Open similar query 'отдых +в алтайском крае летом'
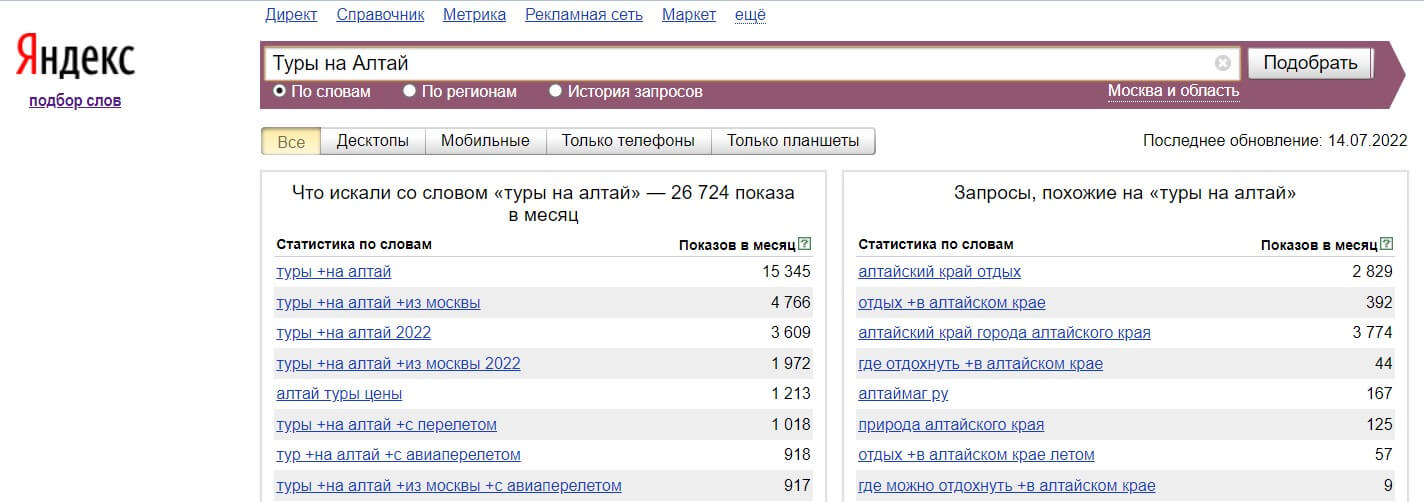This screenshot has height=502, width=1424. coord(976,455)
